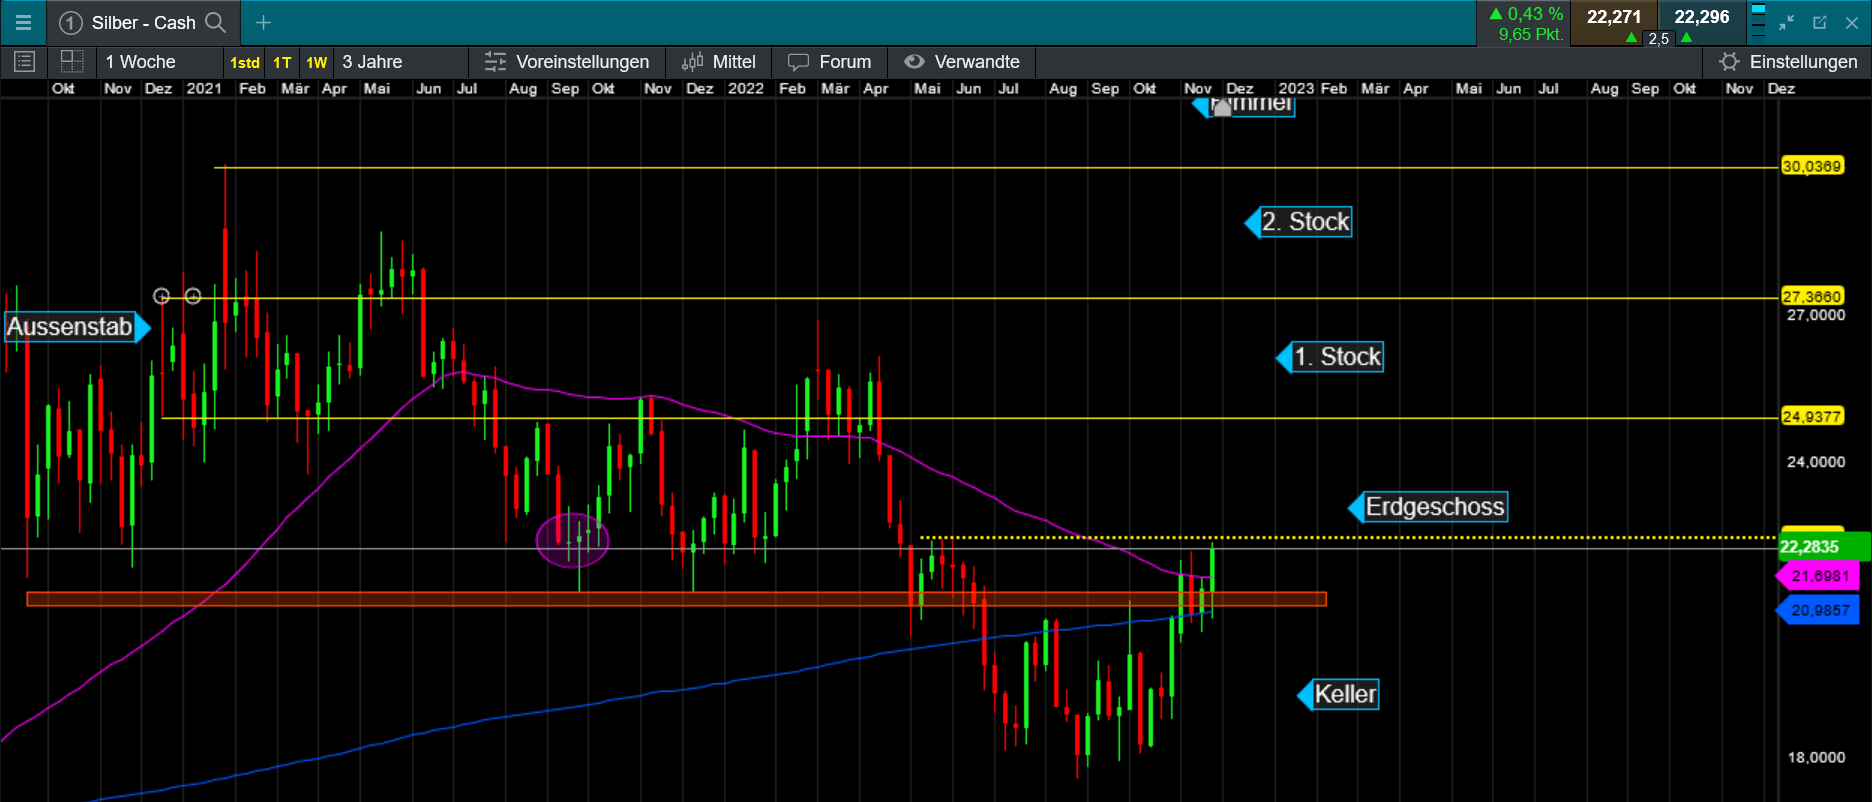Select the purple ellipse drawing on chart
1872x802 pixels.
point(573,540)
